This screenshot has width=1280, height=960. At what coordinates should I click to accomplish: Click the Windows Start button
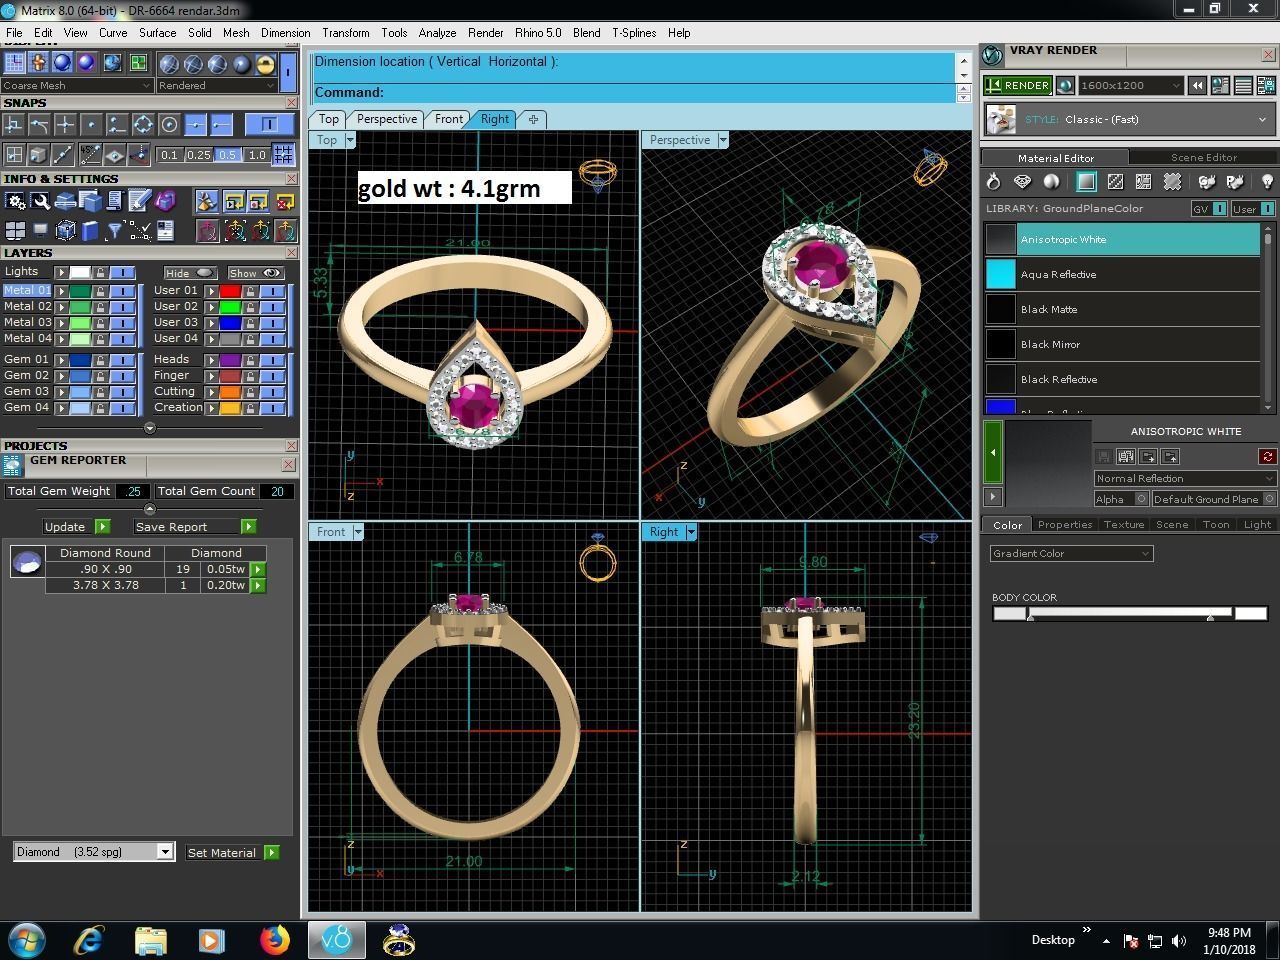pos(27,940)
